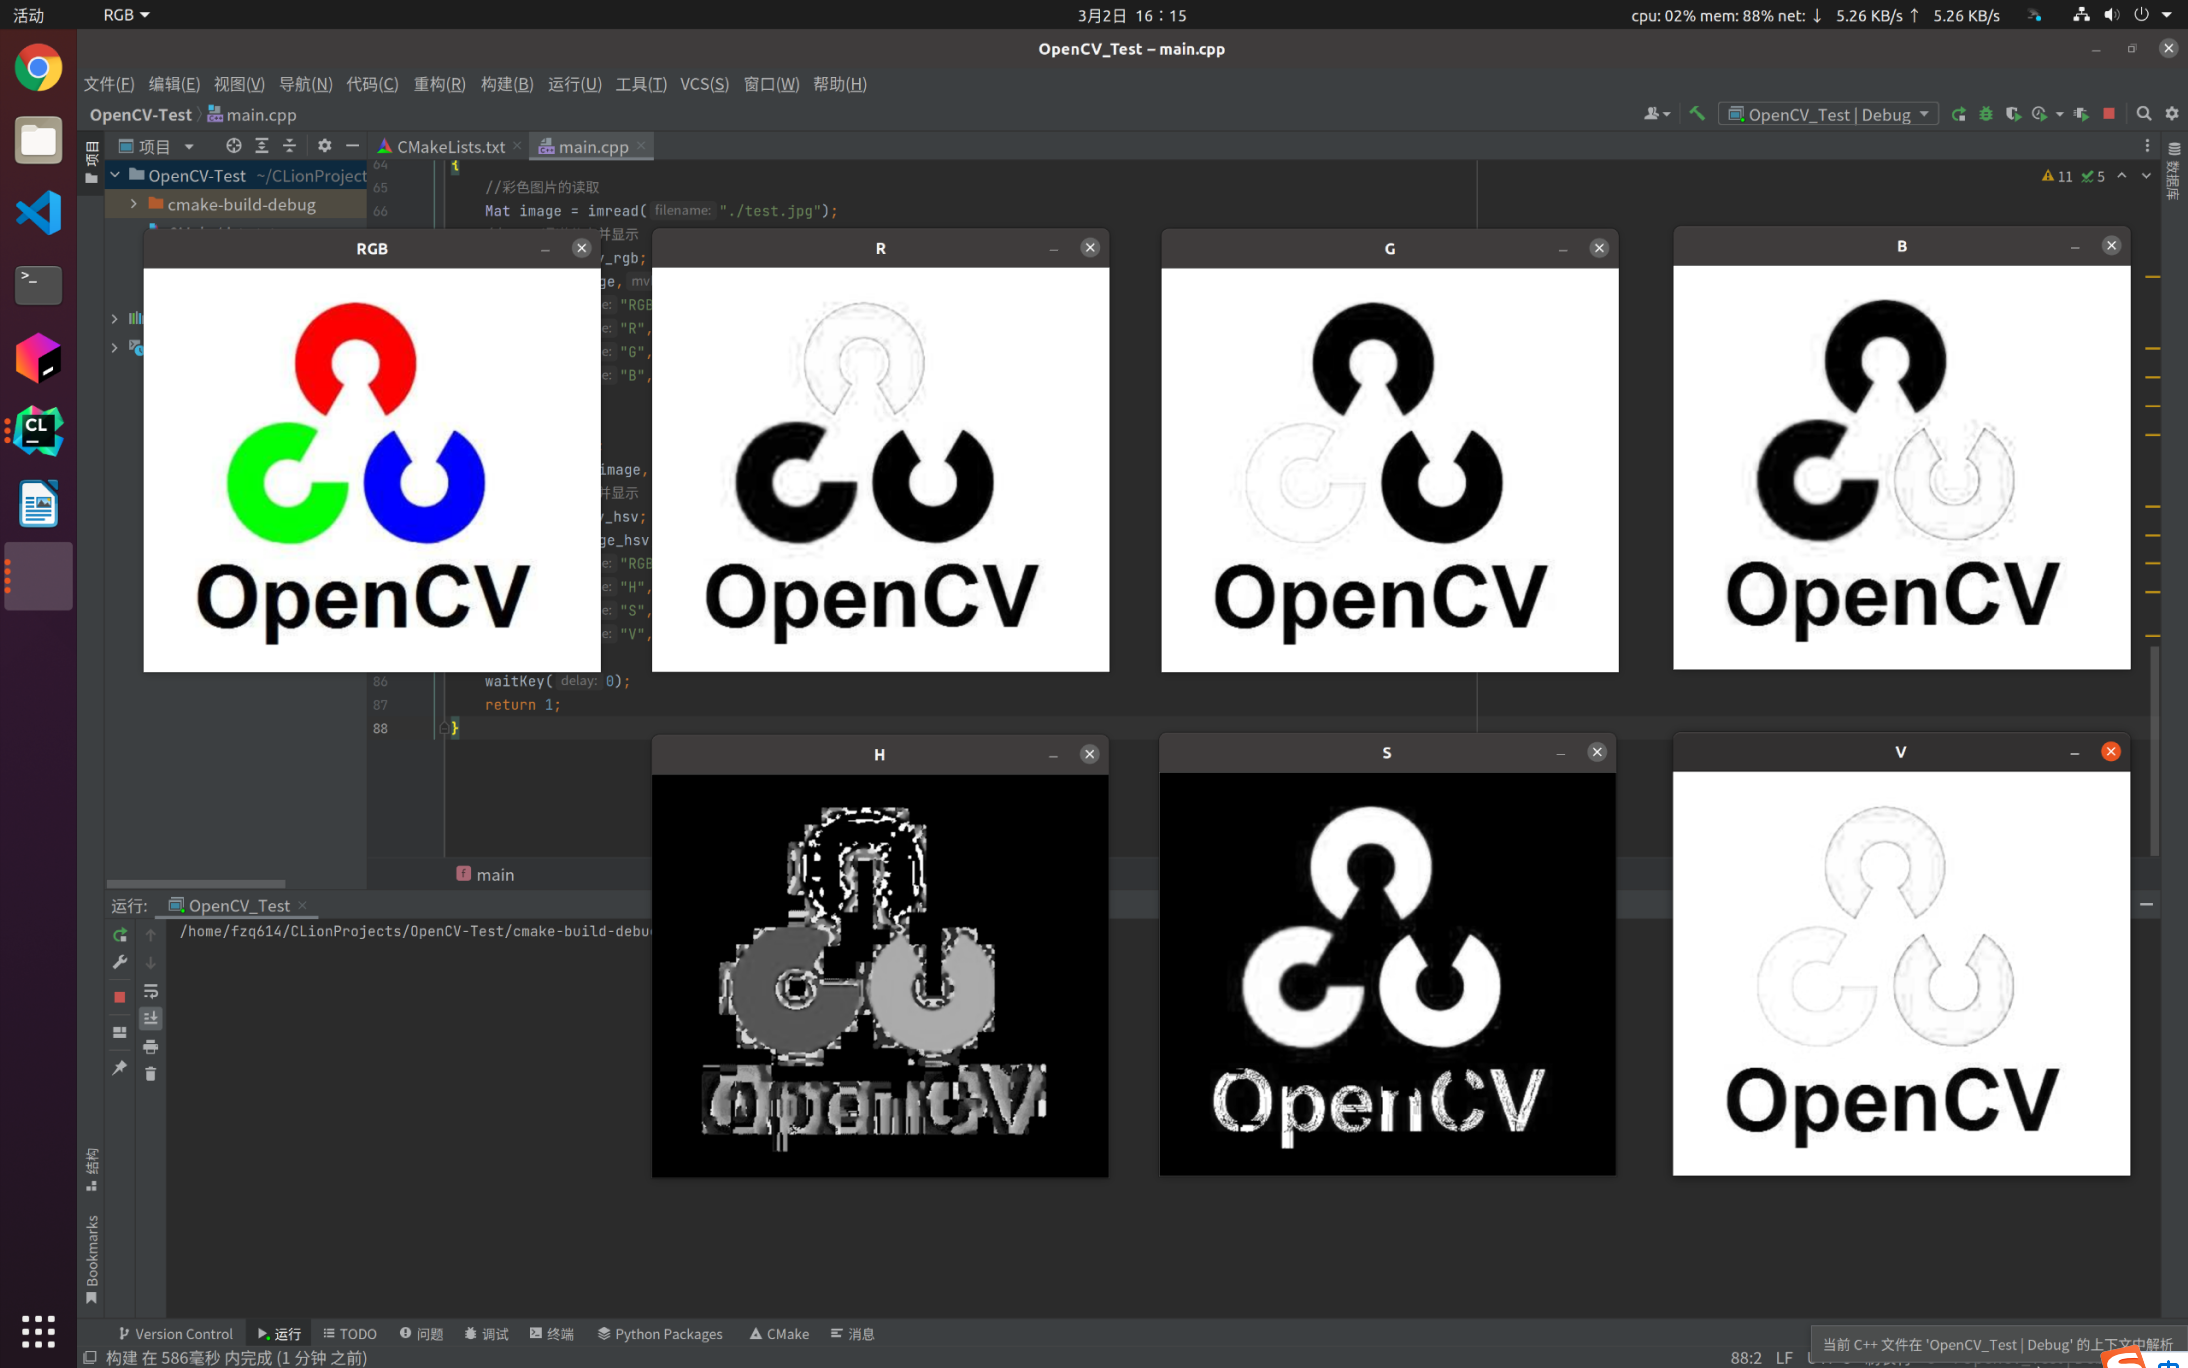Open the Python Packages tool window
The height and width of the screenshot is (1368, 2188).
point(659,1333)
